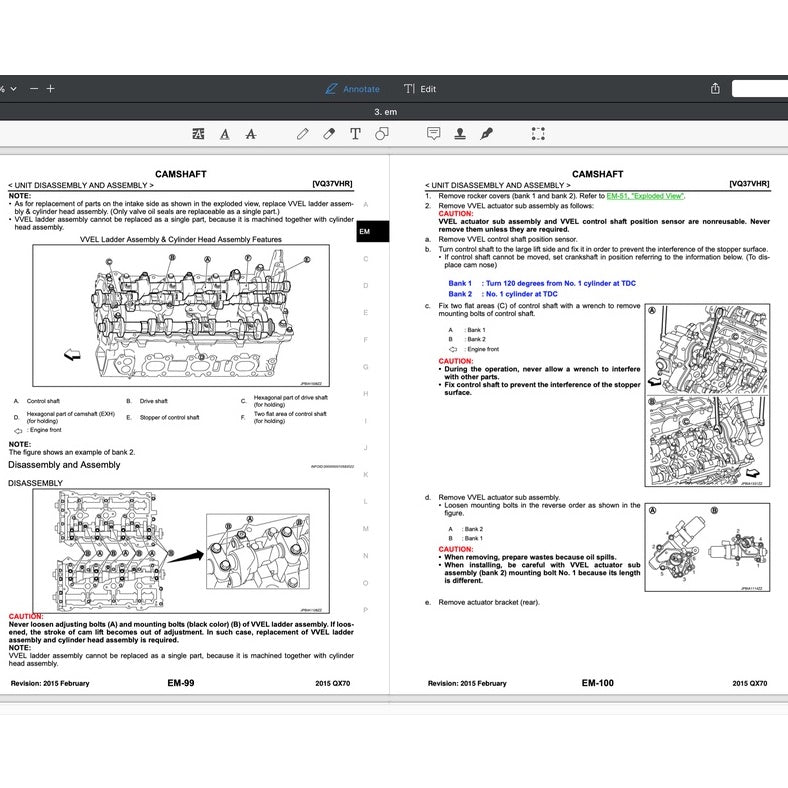Choose the shapes tool
The image size is (788, 788).
[x=382, y=134]
